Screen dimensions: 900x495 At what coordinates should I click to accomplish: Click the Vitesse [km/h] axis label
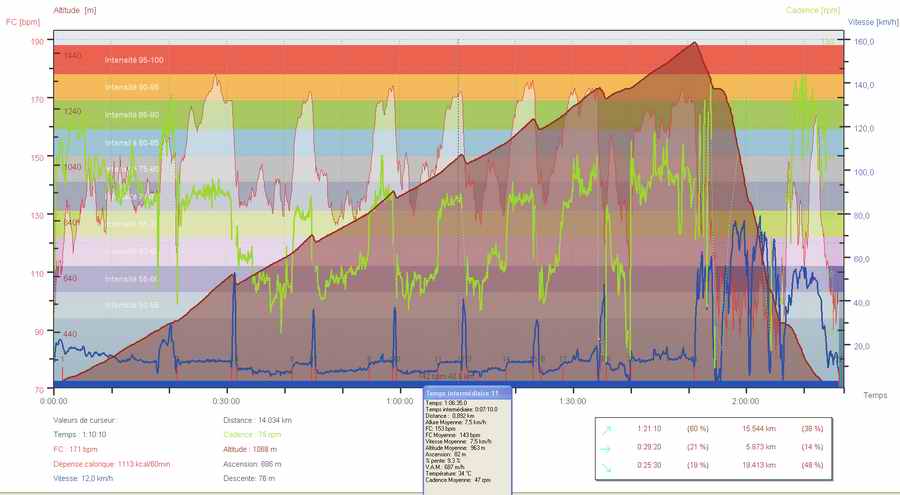[x=873, y=21]
